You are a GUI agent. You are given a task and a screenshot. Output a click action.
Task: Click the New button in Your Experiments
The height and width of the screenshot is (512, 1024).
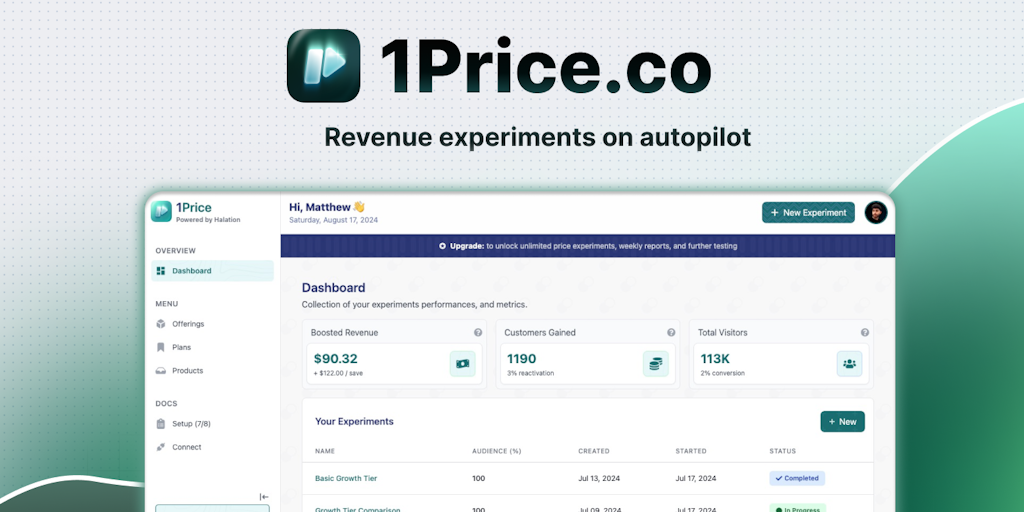[x=842, y=422]
